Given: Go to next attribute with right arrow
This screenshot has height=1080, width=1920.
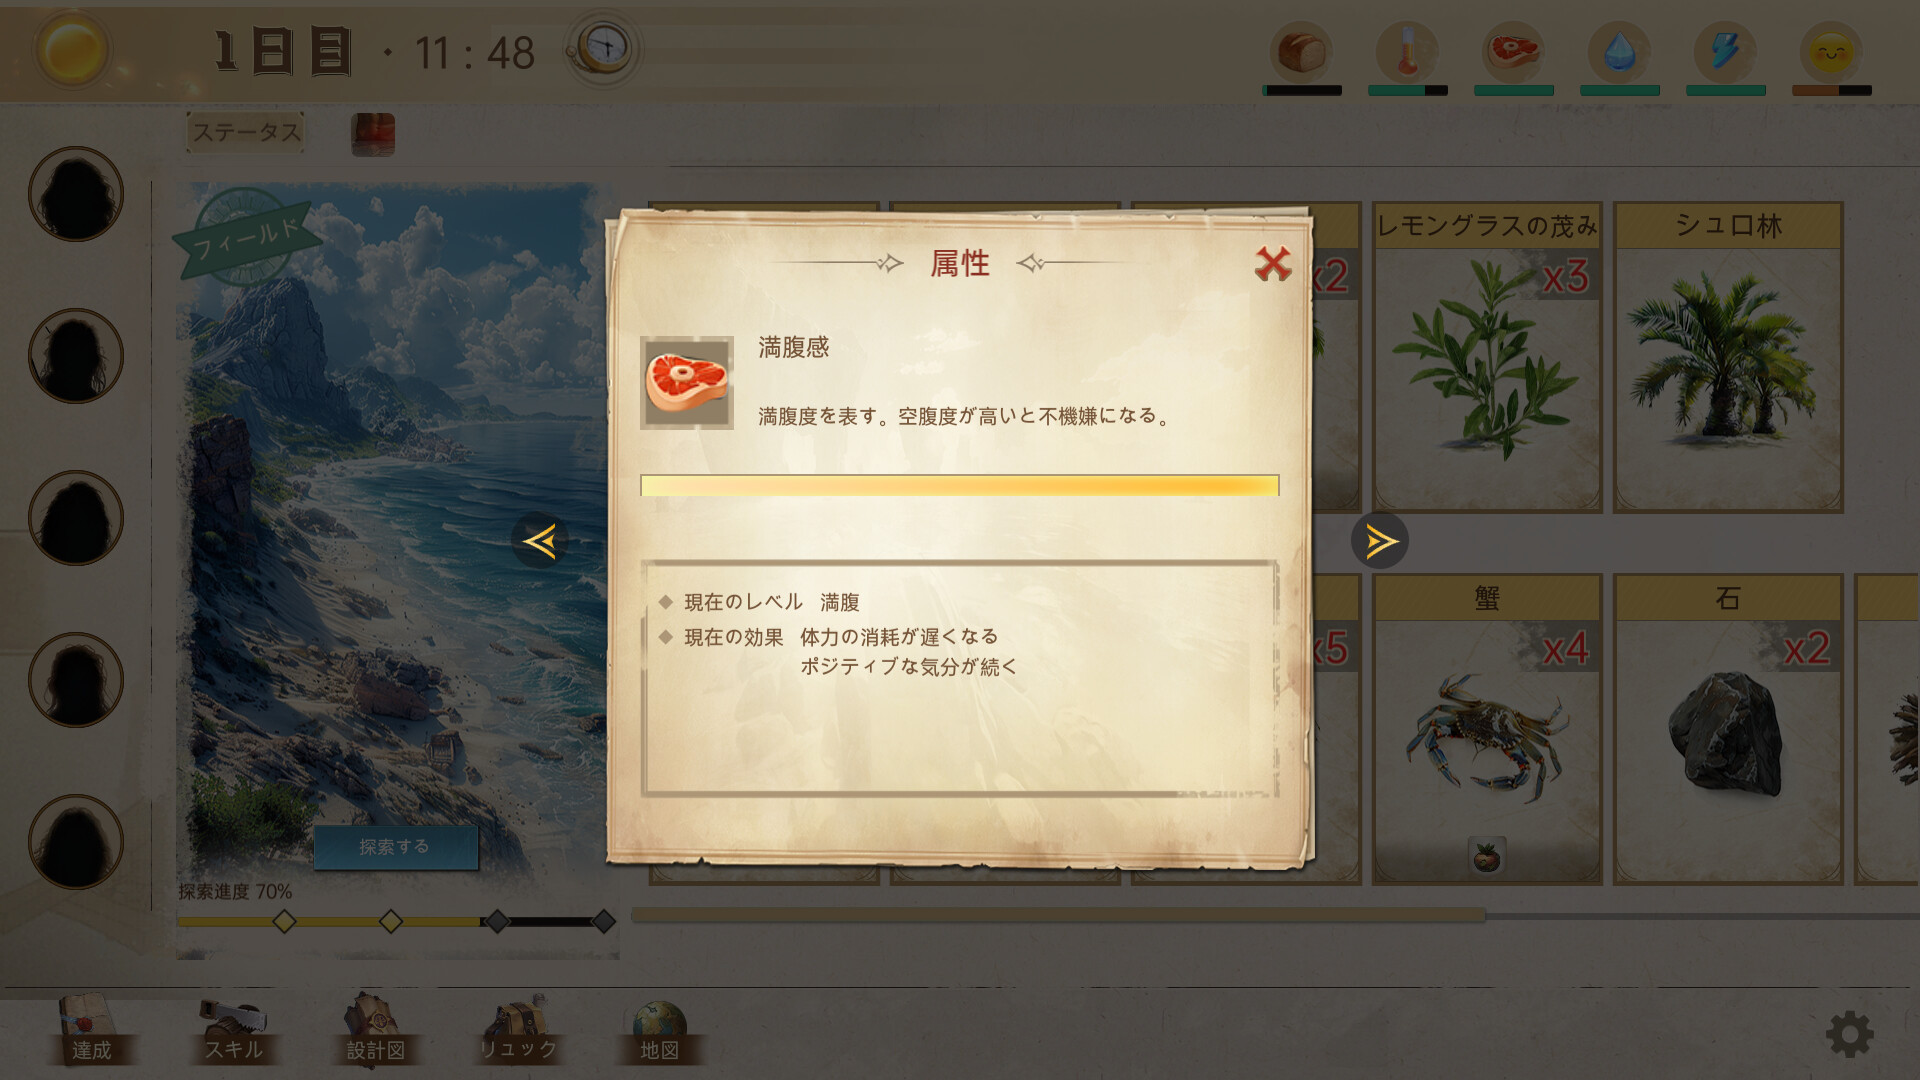Looking at the screenshot, I should point(1380,541).
